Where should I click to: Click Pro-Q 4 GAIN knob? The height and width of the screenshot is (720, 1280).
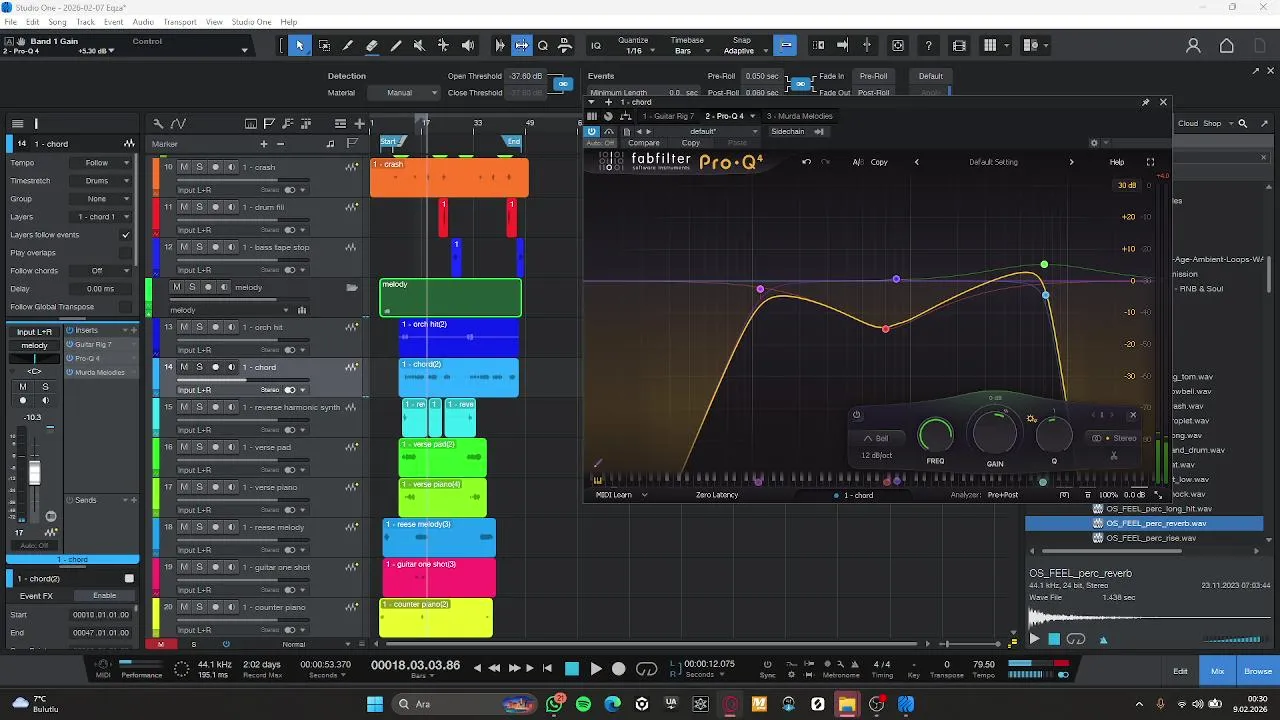[x=995, y=433]
